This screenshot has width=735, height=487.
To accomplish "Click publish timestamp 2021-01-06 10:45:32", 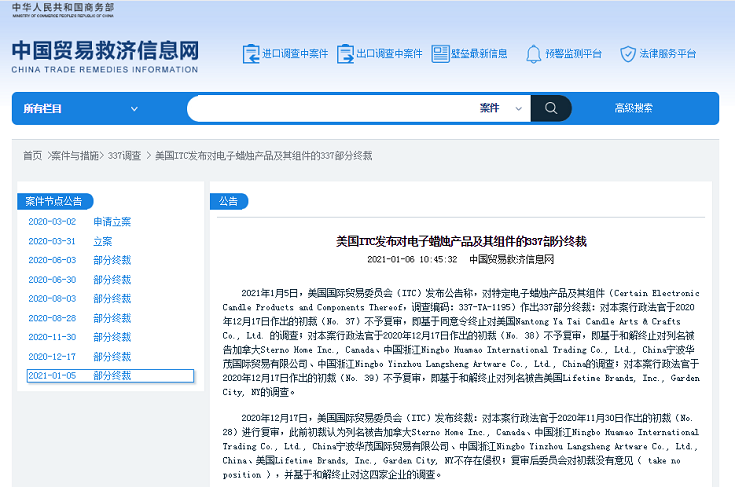I will point(412,259).
